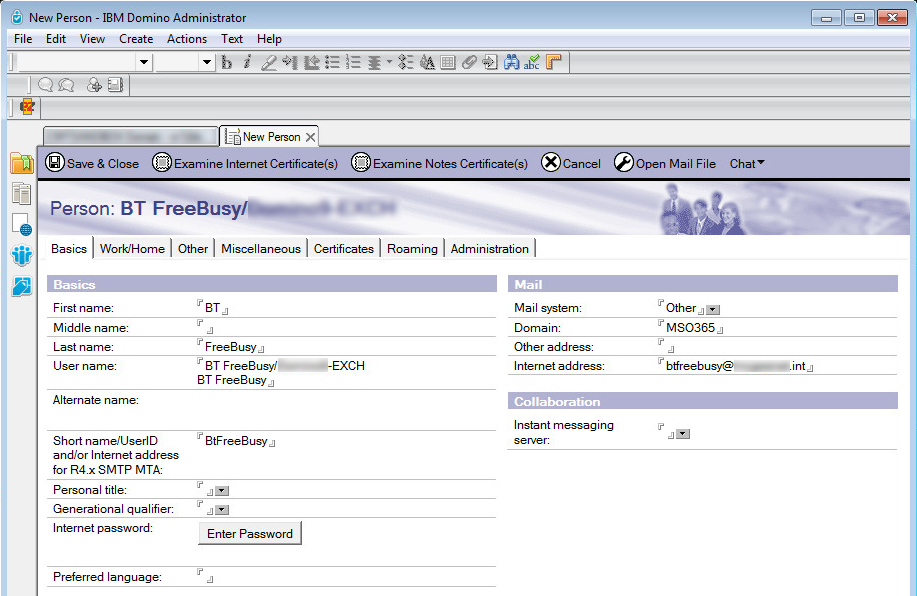This screenshot has height=596, width=917.
Task: Switch to the blurred tab before New Person
Action: coord(130,137)
